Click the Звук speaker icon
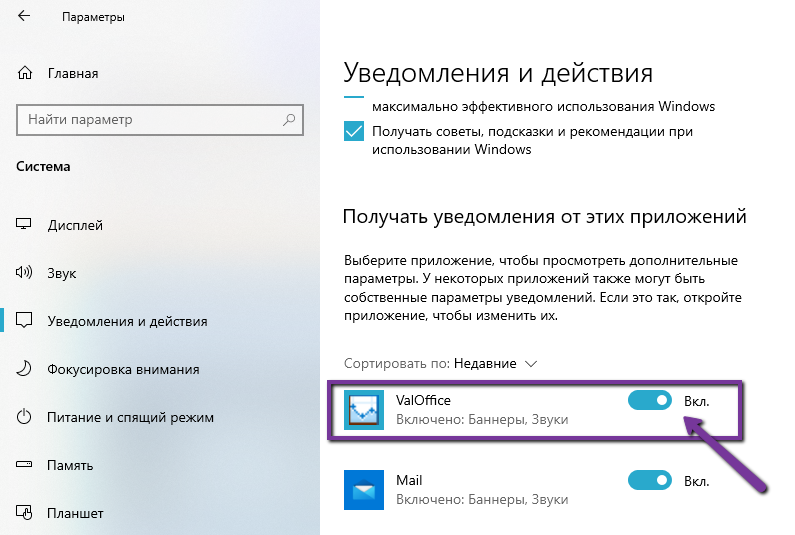 click(x=24, y=272)
